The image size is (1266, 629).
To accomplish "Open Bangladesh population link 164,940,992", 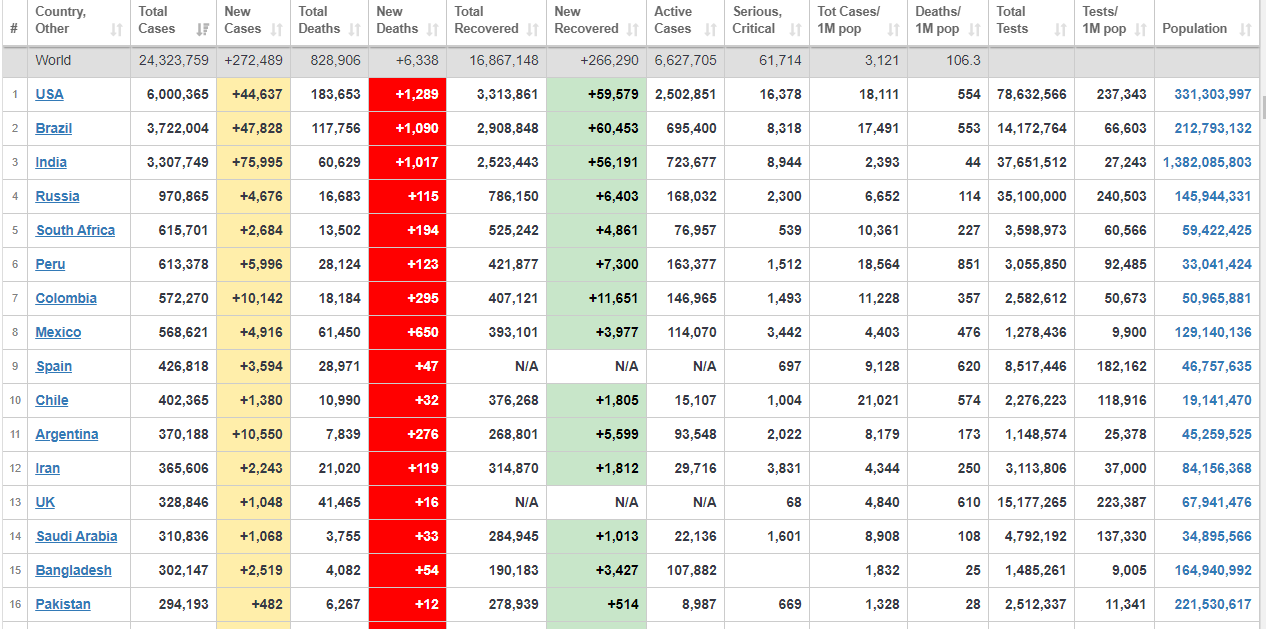I will [1213, 570].
